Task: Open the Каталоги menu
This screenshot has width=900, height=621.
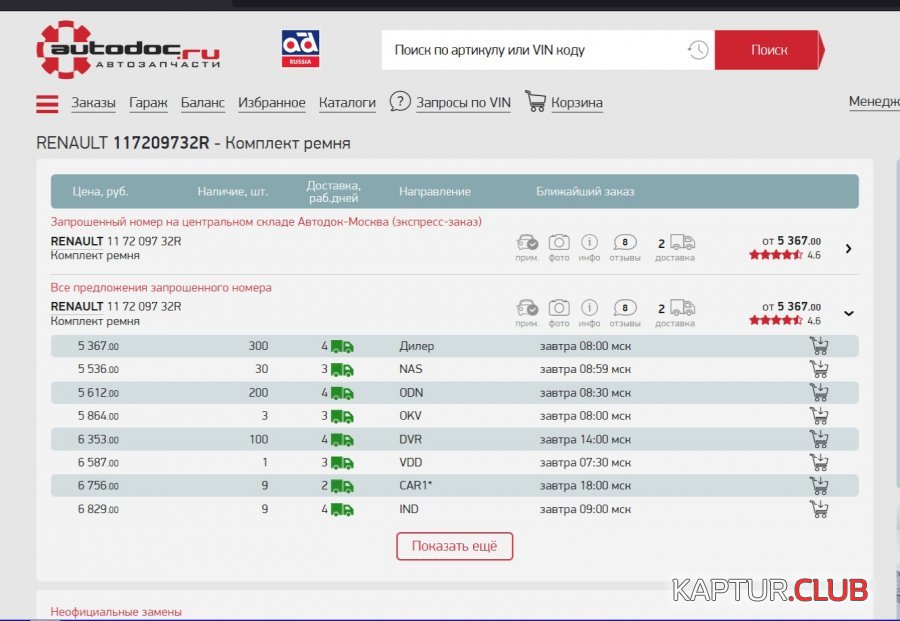Action: pyautogui.click(x=347, y=103)
